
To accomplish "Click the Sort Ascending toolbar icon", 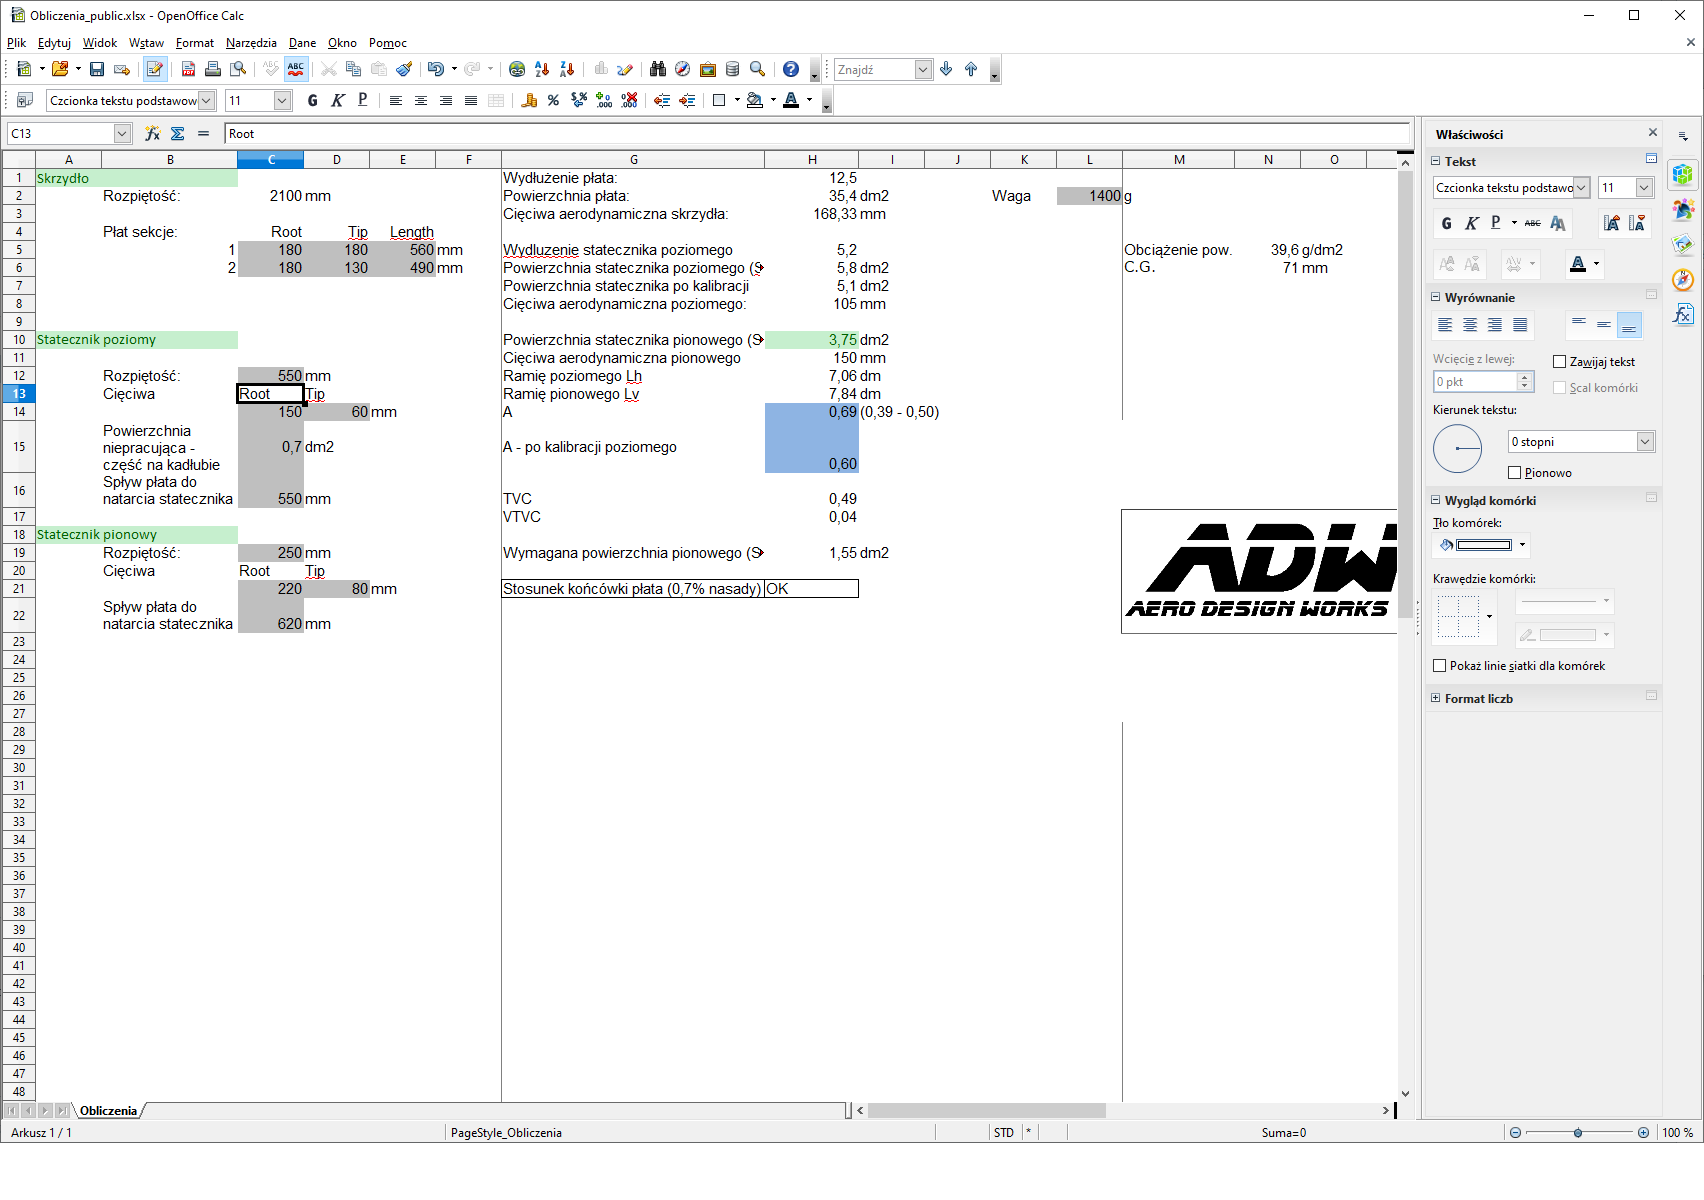I will pyautogui.click(x=542, y=69).
